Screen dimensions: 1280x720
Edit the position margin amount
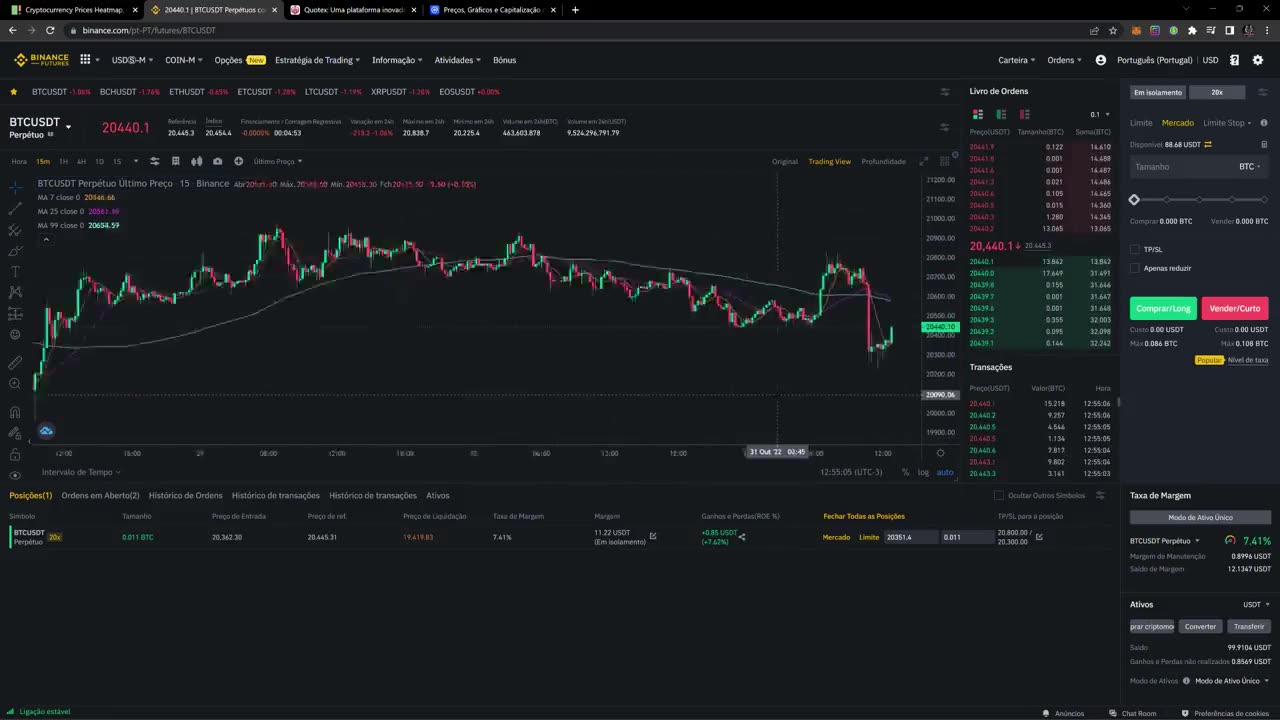click(x=653, y=536)
